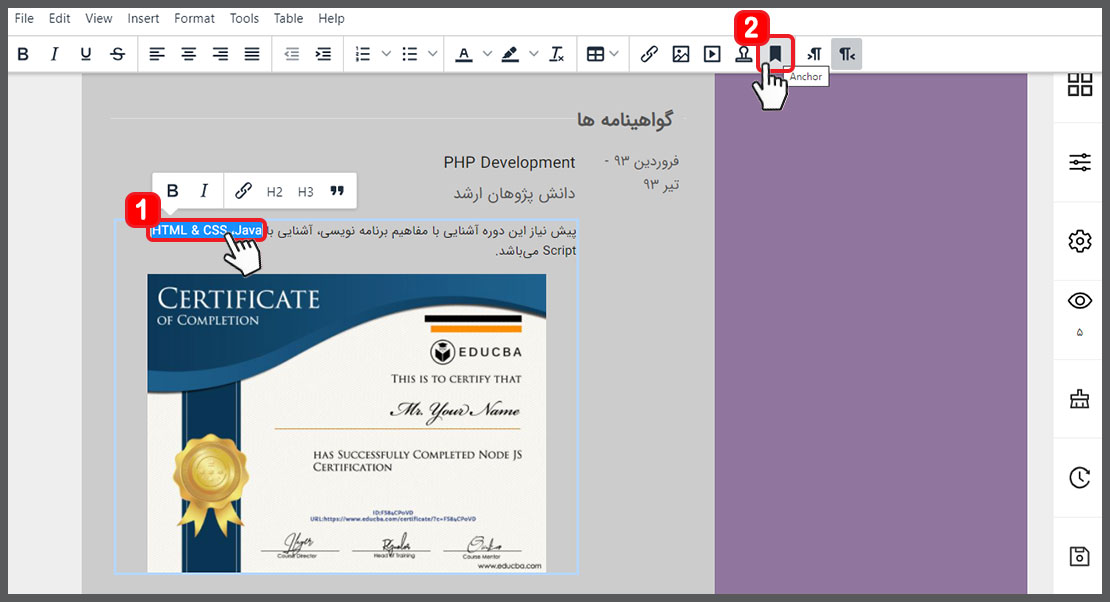1110x602 pixels.
Task: Open the table insert dropdown
Action: pos(602,54)
